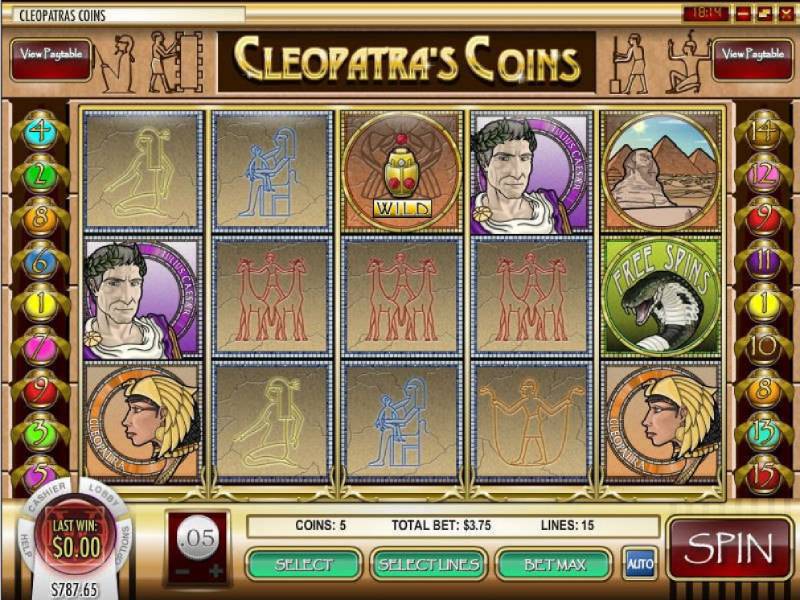Select the payline 15 red orb

click(763, 476)
